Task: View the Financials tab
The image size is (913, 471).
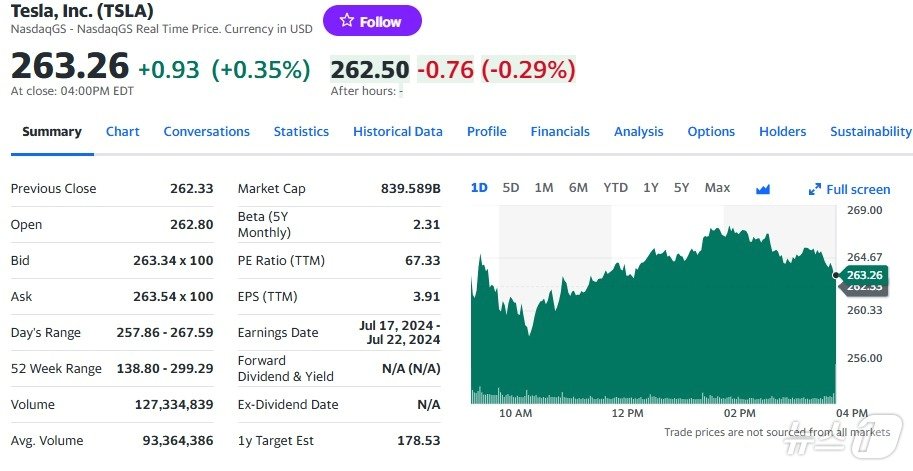Action: pyautogui.click(x=560, y=132)
